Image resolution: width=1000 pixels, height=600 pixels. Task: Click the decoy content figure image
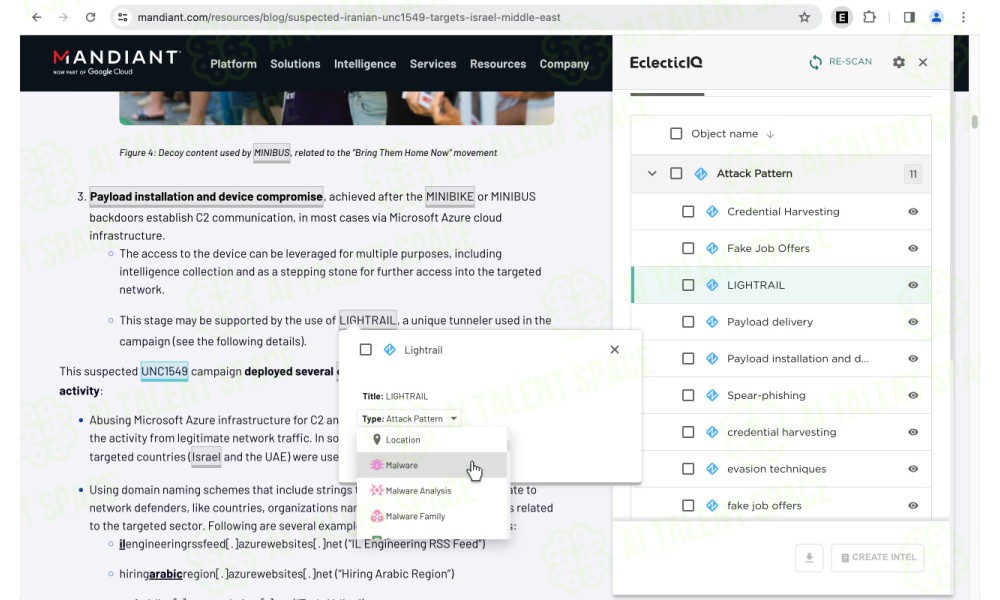coord(336,107)
